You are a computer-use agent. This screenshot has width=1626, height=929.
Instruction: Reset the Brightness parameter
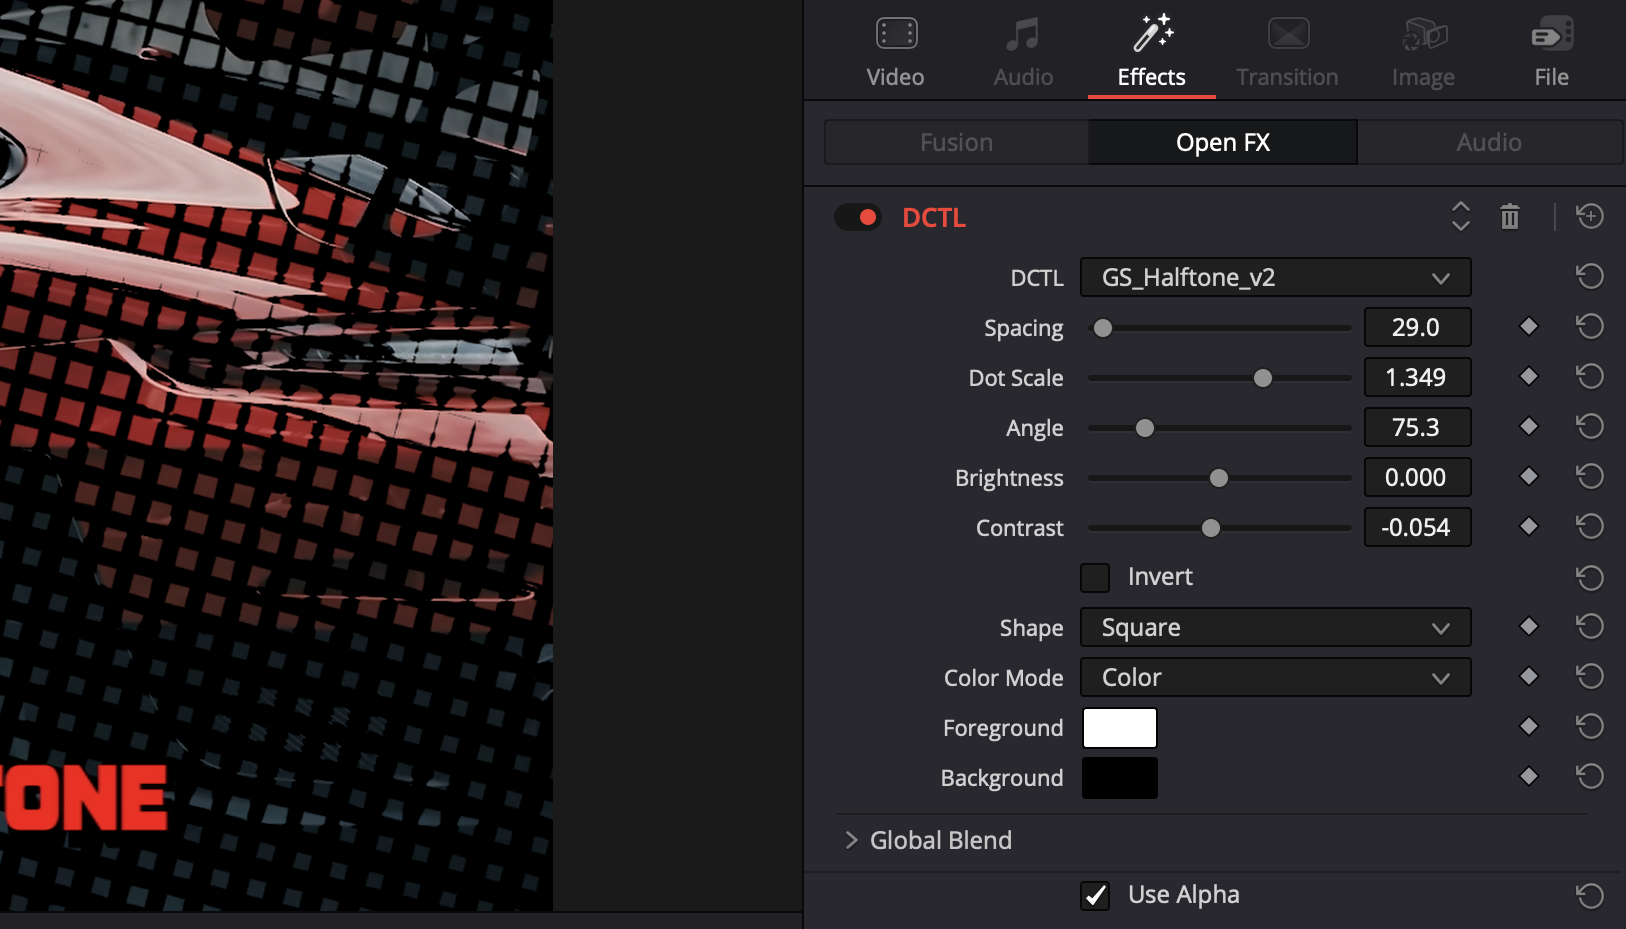1589,476
